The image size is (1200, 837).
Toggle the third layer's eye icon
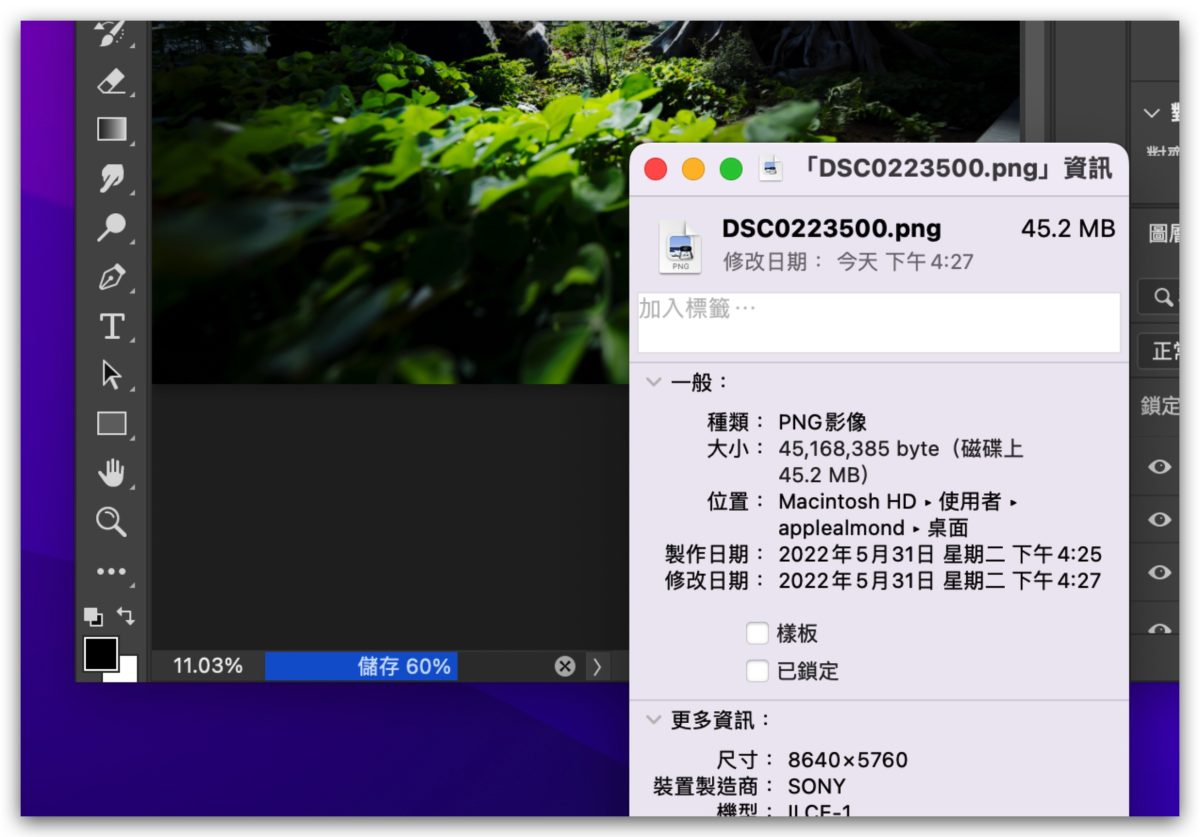(x=1159, y=571)
